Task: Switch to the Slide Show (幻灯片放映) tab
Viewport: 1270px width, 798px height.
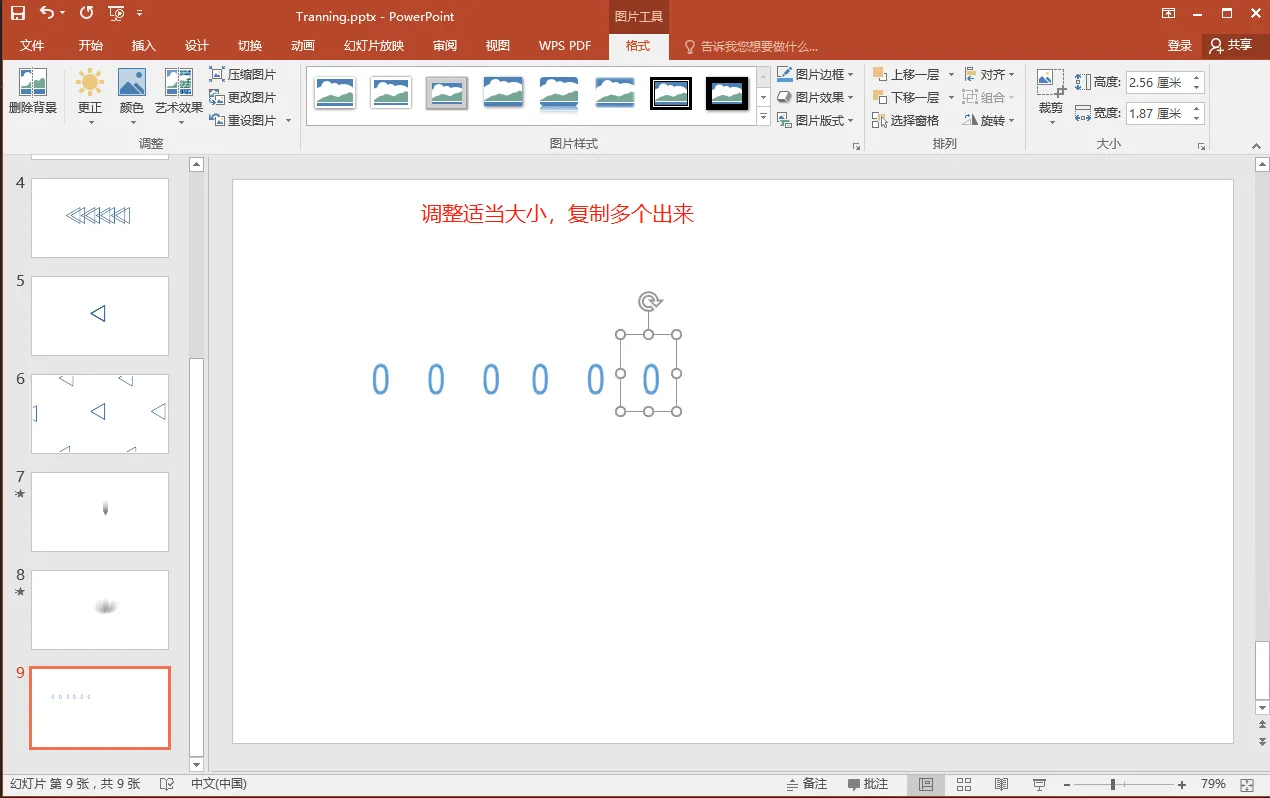Action: point(374,46)
